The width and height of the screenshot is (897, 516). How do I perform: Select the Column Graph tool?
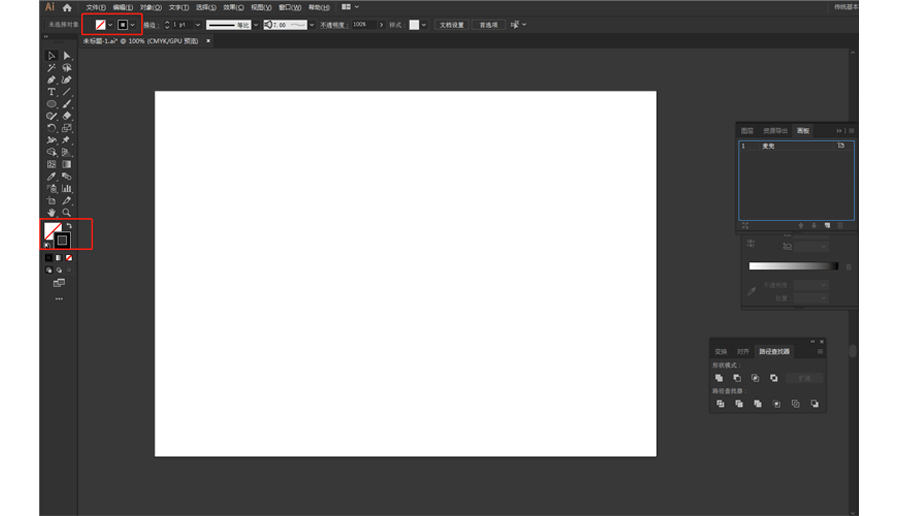67,188
